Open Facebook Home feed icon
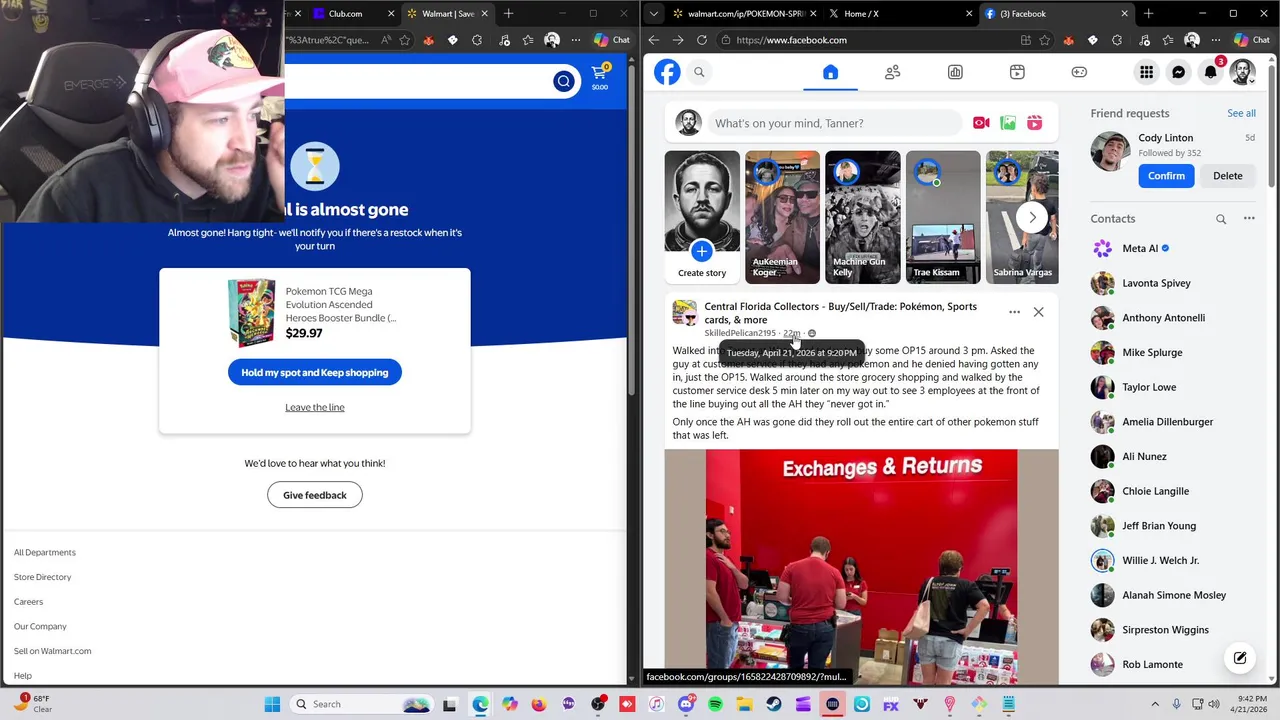Image resolution: width=1280 pixels, height=720 pixels. (x=830, y=72)
